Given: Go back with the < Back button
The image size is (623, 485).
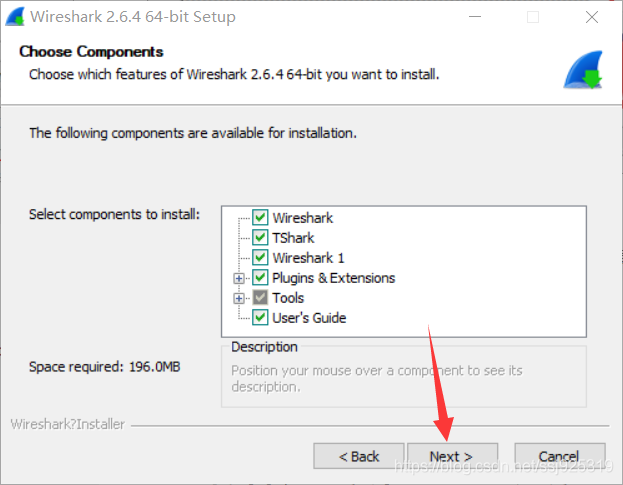Looking at the screenshot, I should pos(359,456).
